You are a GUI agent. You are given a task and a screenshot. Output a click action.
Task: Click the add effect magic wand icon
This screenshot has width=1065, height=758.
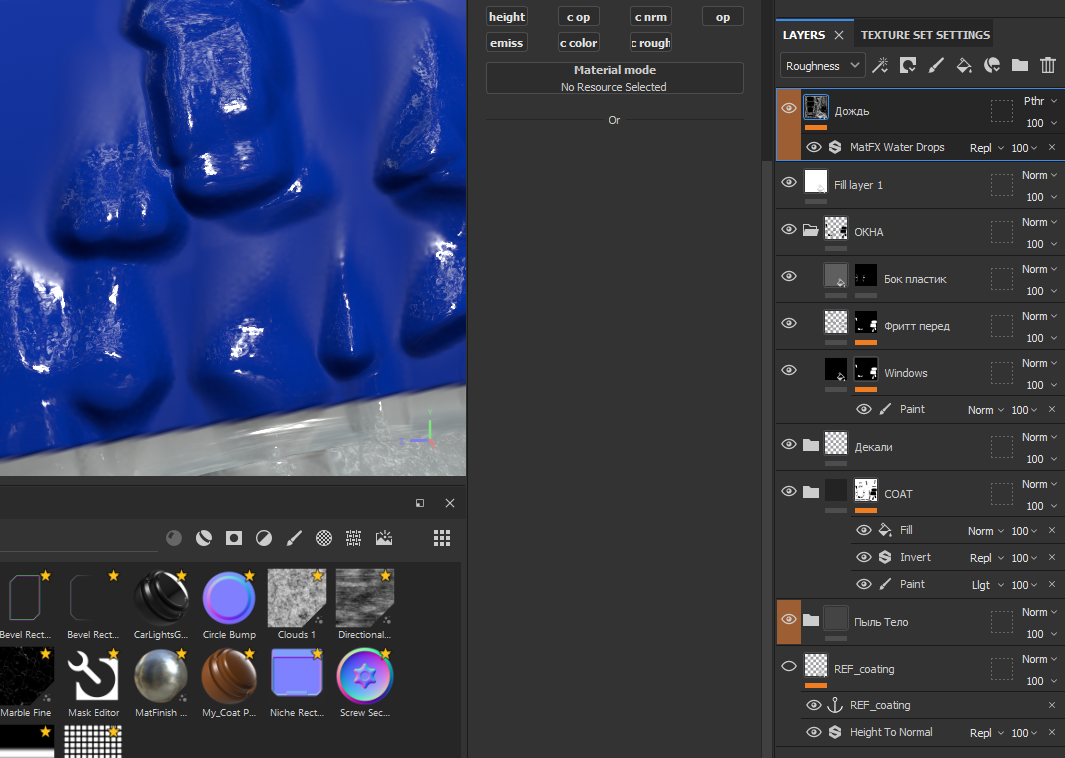(x=881, y=66)
